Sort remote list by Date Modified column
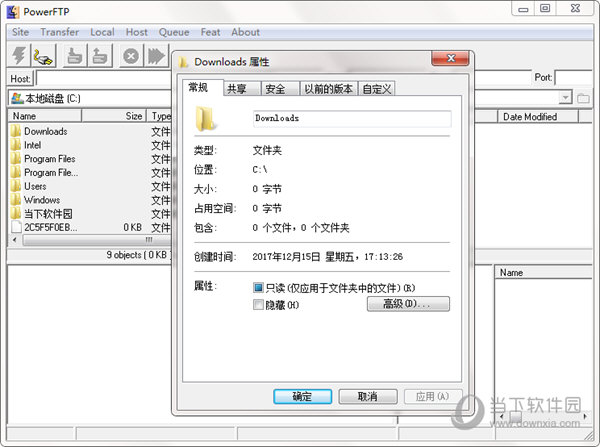The height and width of the screenshot is (447, 600). click(538, 117)
